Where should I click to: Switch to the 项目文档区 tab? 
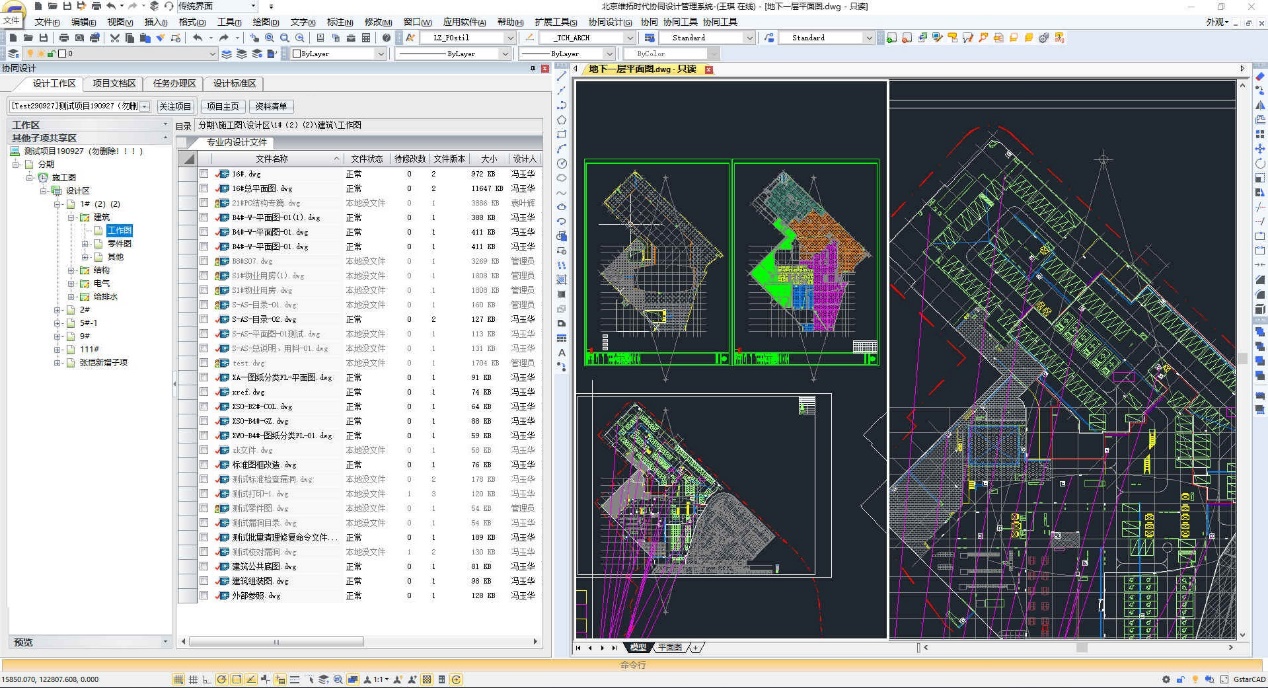(114, 84)
